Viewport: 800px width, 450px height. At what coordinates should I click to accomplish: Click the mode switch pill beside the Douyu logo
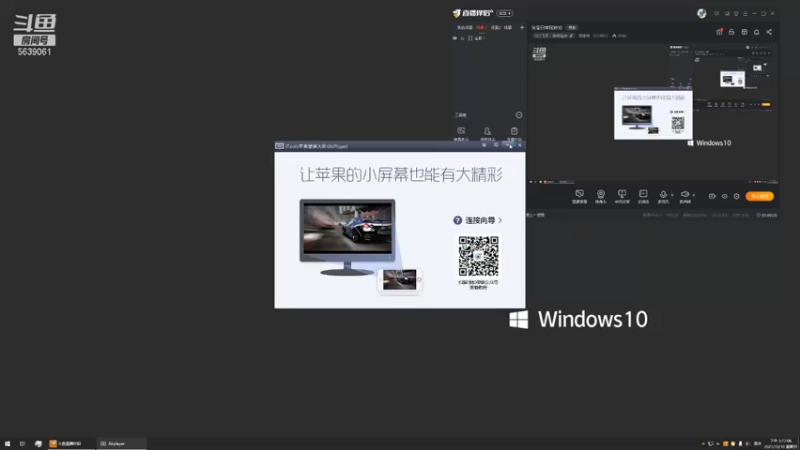[x=505, y=13]
